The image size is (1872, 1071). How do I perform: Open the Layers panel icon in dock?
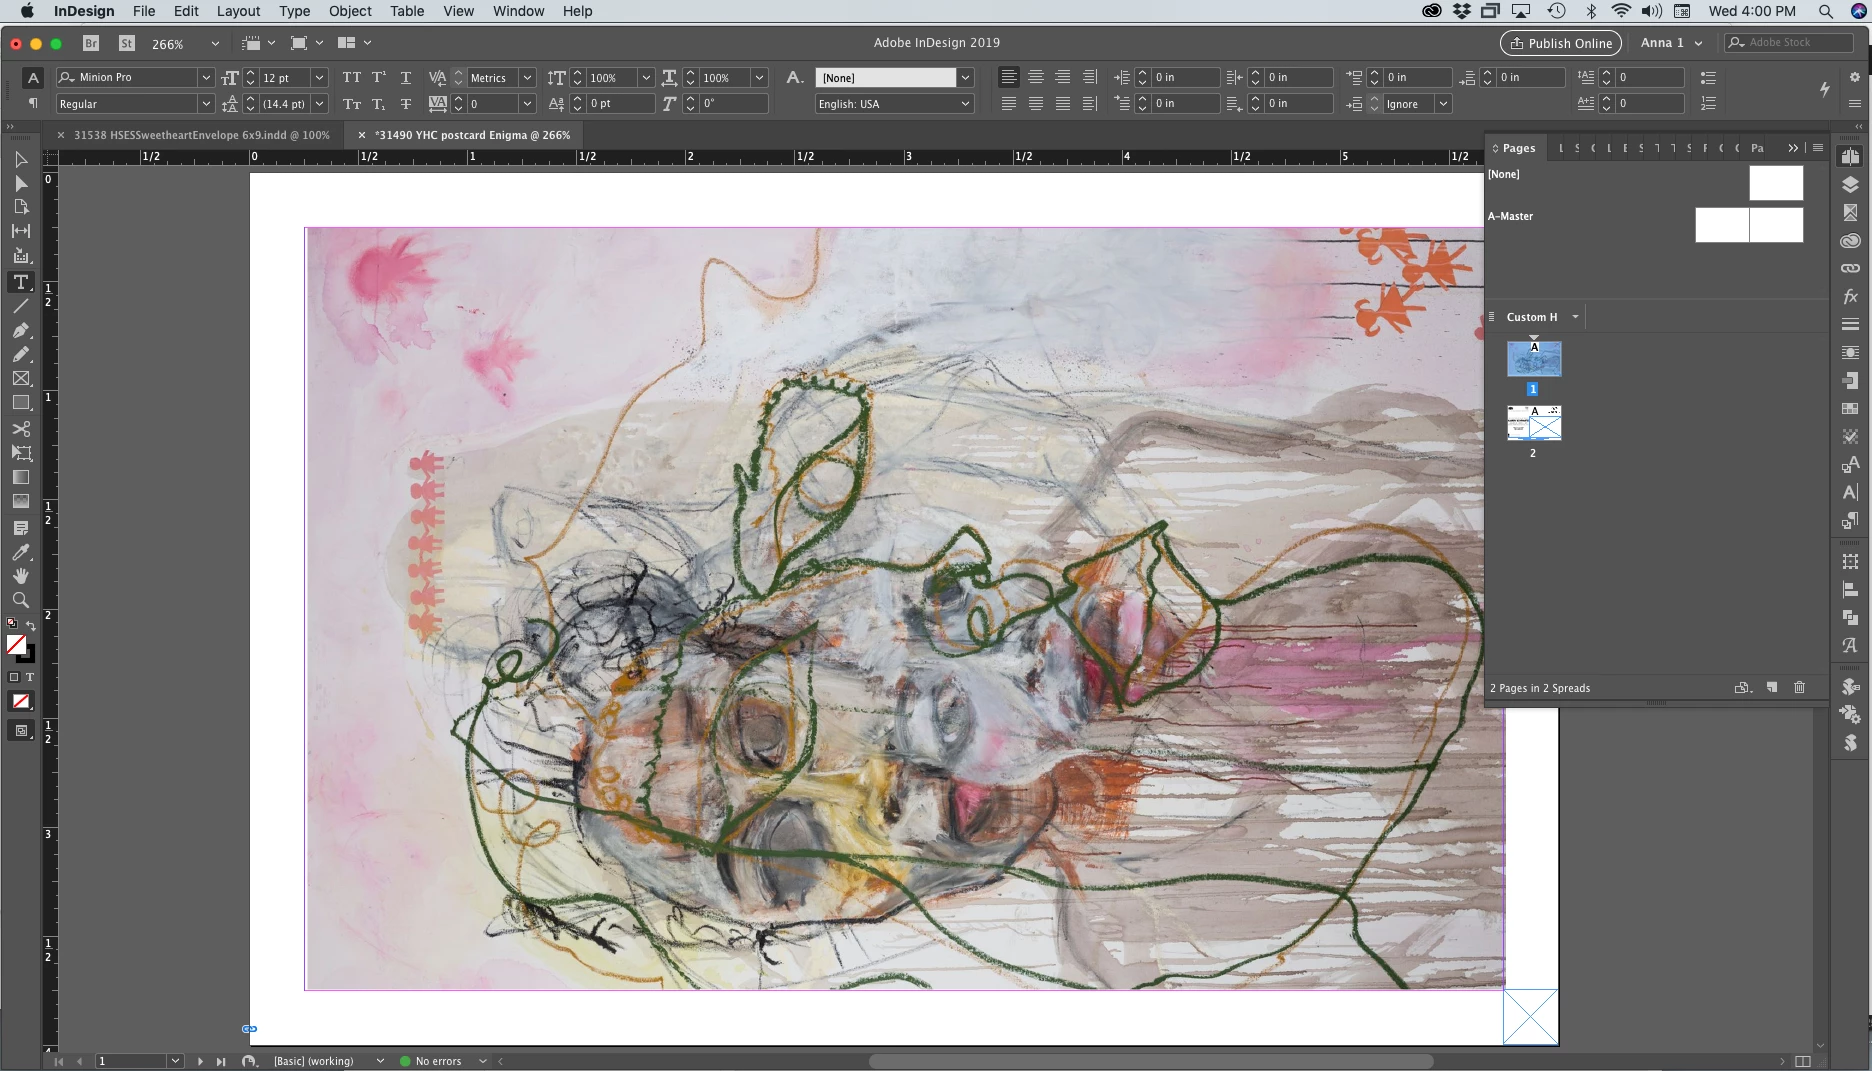(x=1850, y=185)
